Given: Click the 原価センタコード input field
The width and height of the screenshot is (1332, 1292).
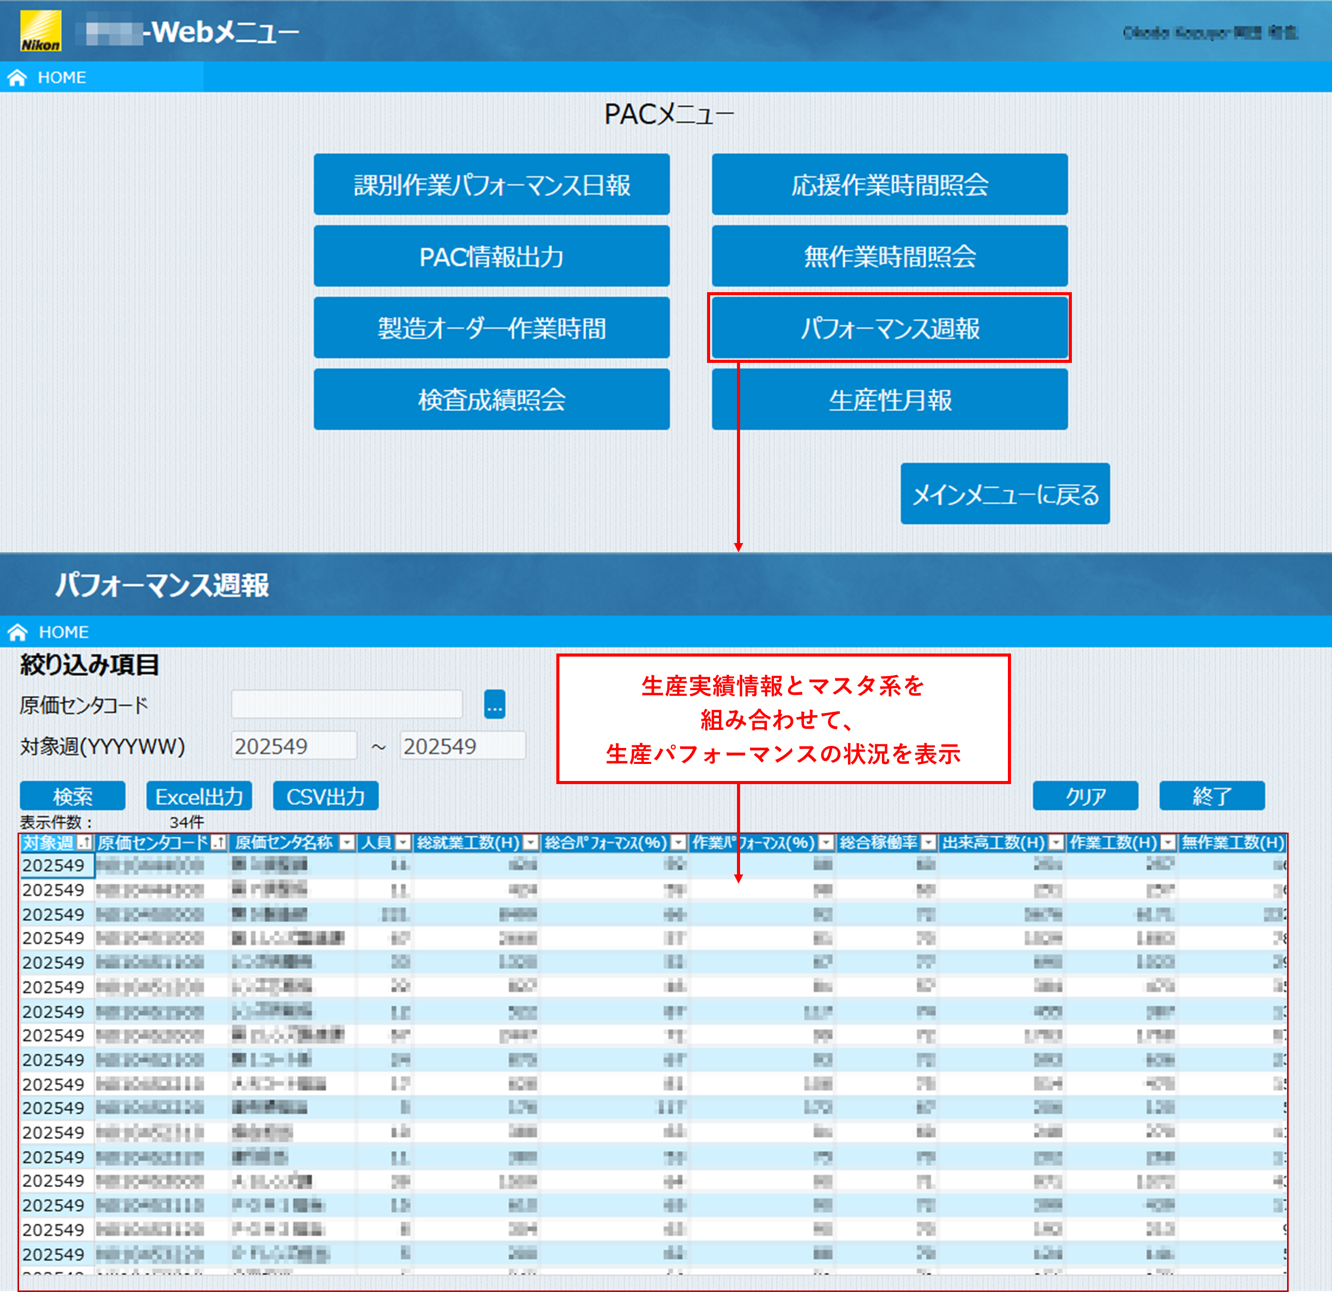Looking at the screenshot, I should 346,704.
